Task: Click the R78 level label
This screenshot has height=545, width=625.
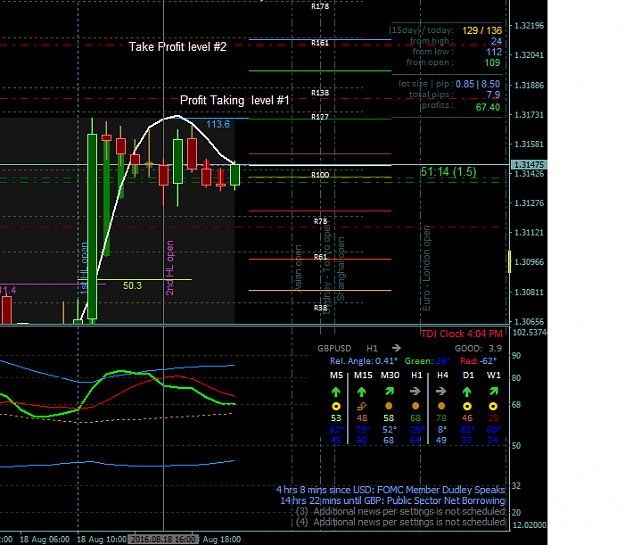Action: pyautogui.click(x=320, y=222)
